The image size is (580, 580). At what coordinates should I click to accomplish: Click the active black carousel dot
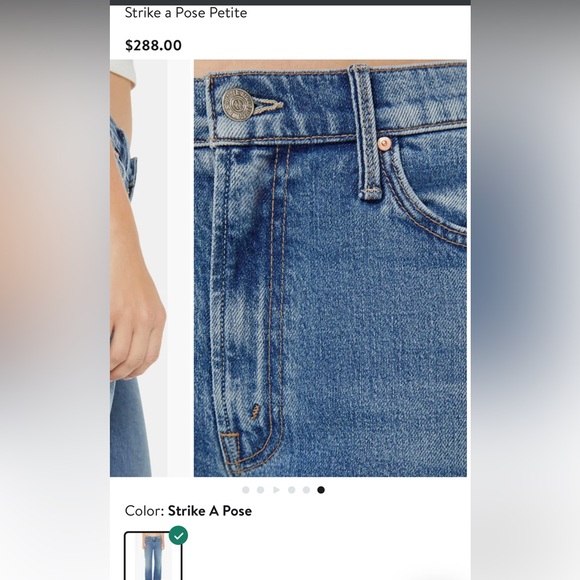tap(321, 490)
